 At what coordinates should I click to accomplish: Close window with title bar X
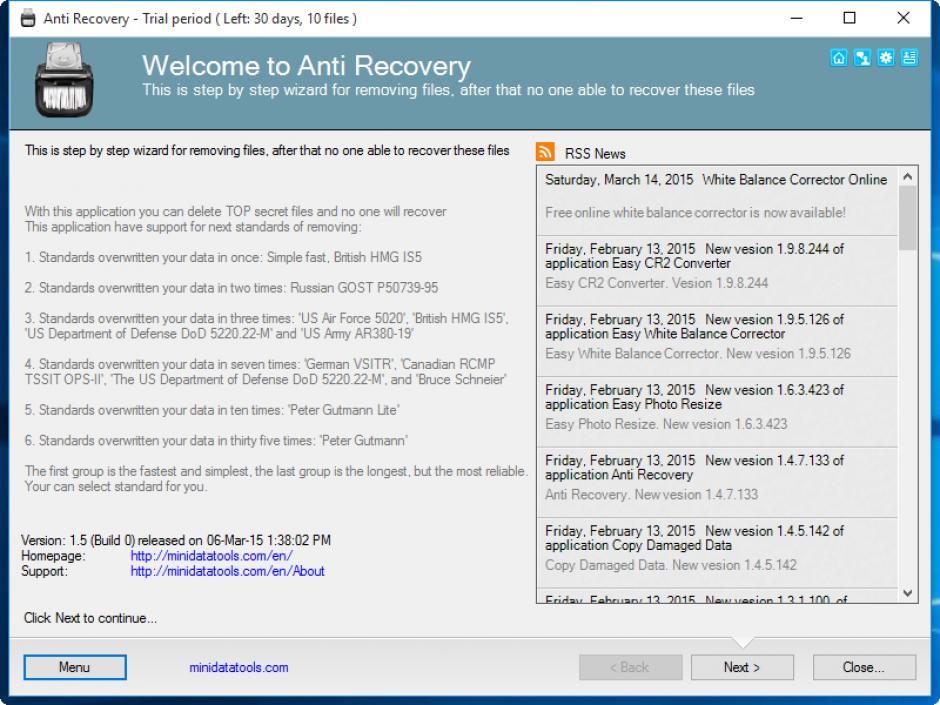coord(903,18)
